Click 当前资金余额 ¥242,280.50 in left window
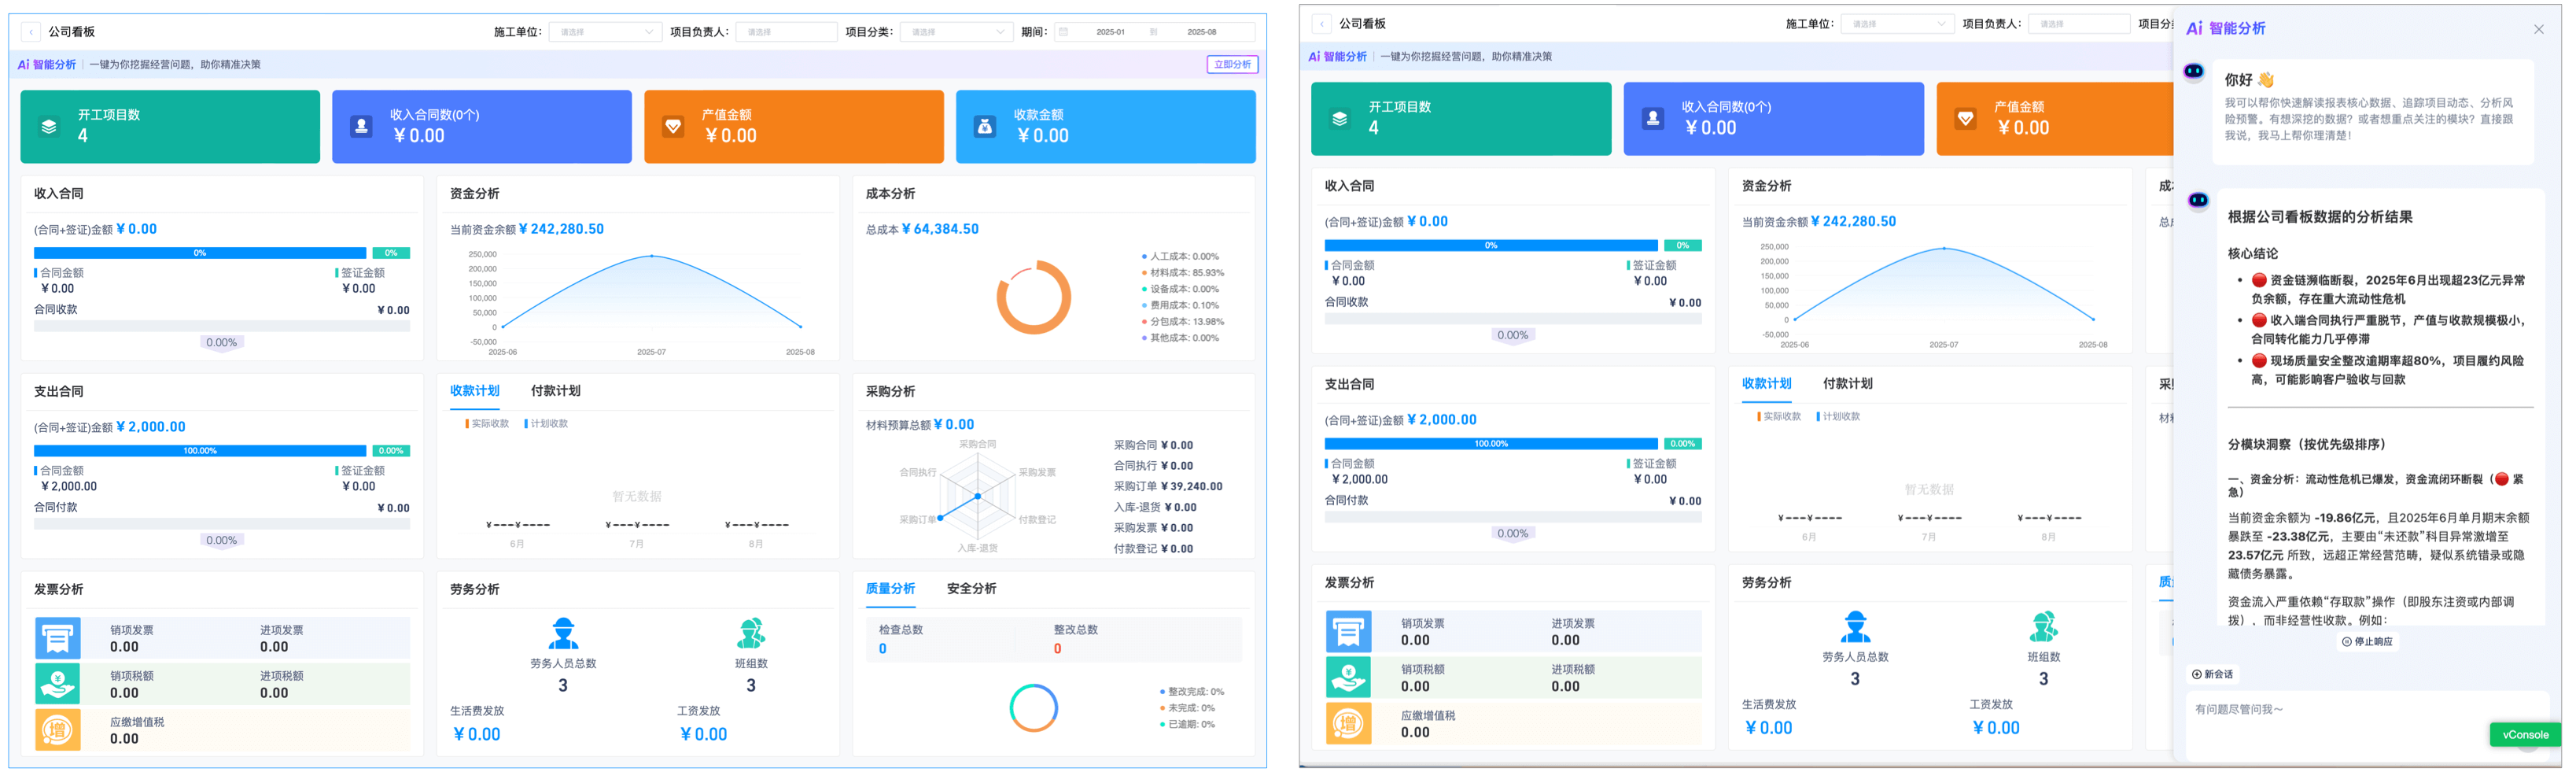The width and height of the screenshot is (2576, 783). [x=527, y=229]
